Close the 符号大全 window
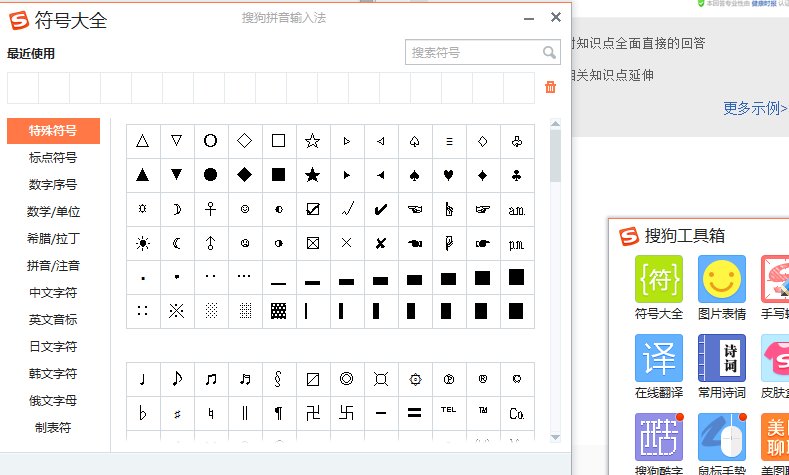 pos(556,17)
